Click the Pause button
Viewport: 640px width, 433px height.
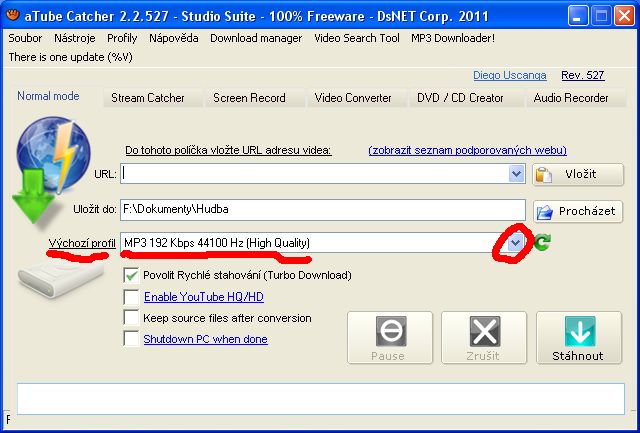[389, 338]
